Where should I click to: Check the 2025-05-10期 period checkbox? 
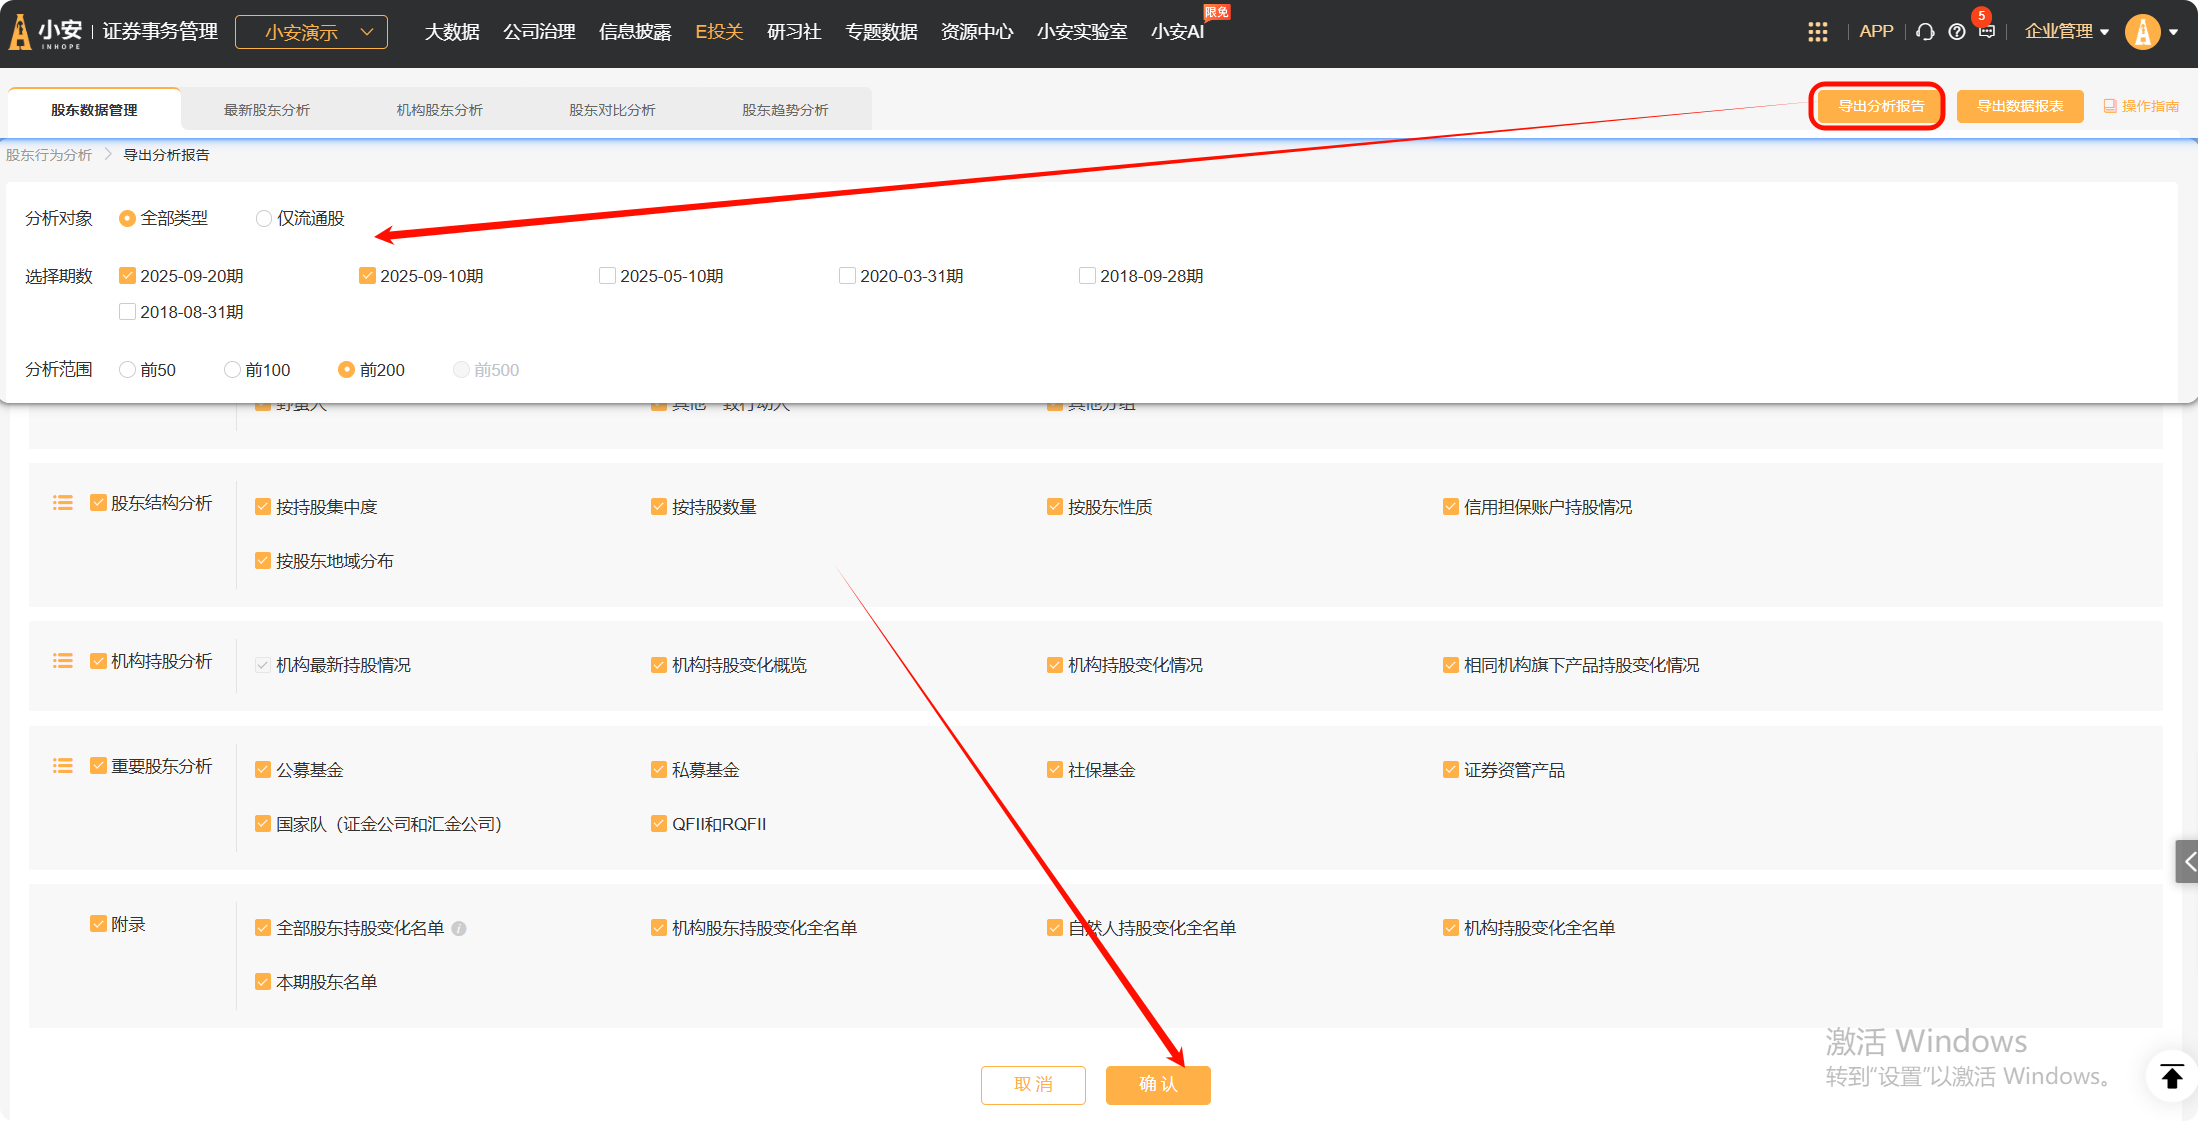tap(607, 276)
